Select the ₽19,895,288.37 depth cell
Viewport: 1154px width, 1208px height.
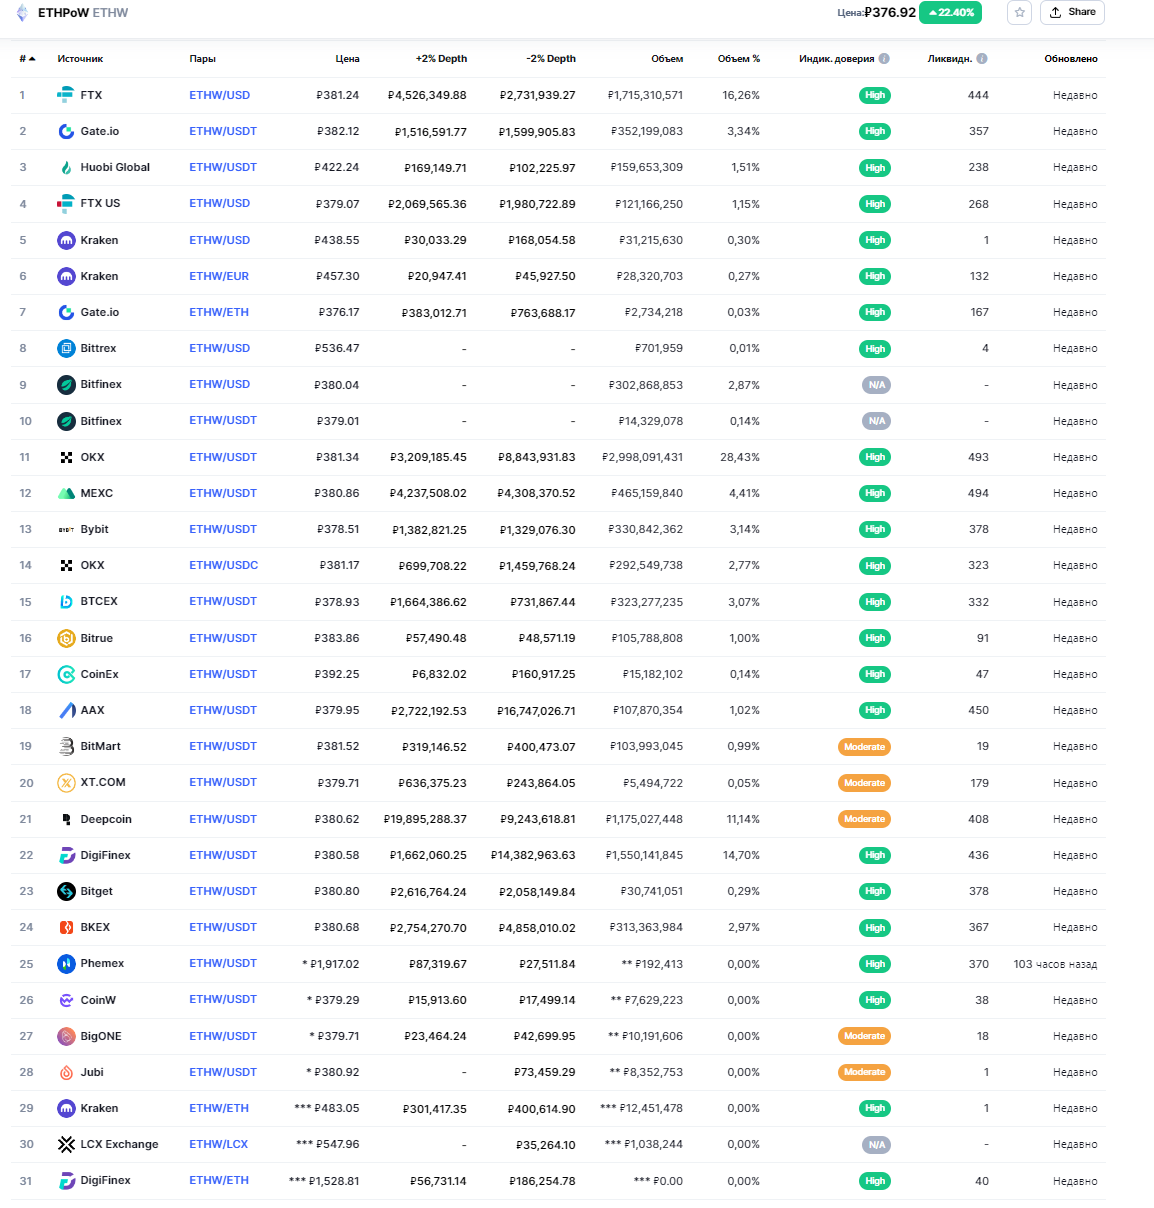tap(425, 819)
